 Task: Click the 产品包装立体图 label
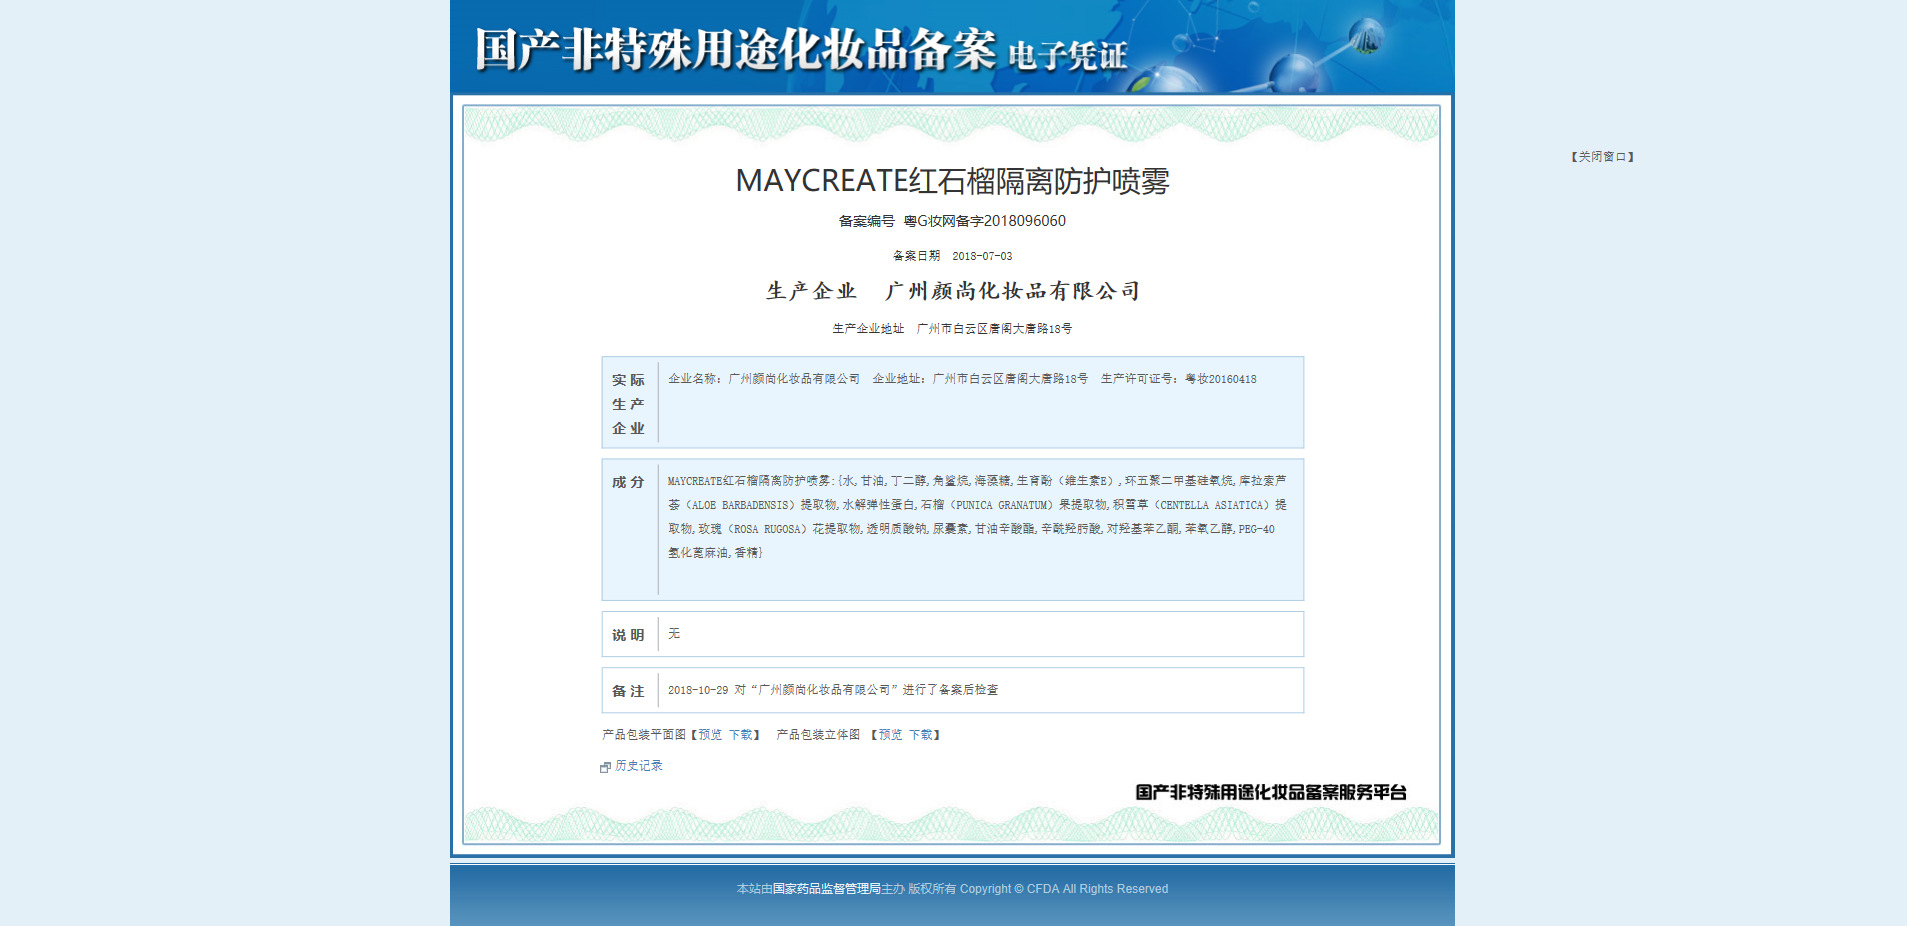coord(818,735)
